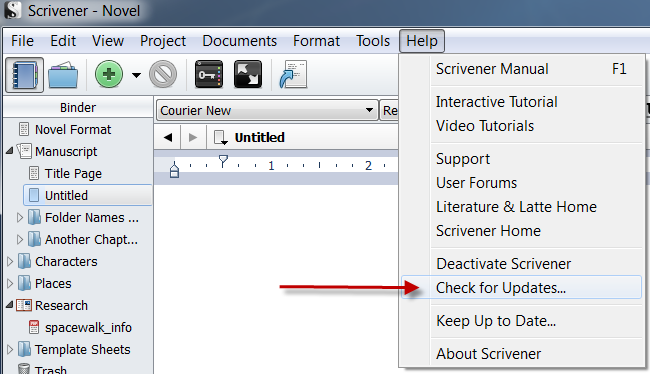Select Title Page document in Binder
This screenshot has height=374, width=650.
[73, 173]
